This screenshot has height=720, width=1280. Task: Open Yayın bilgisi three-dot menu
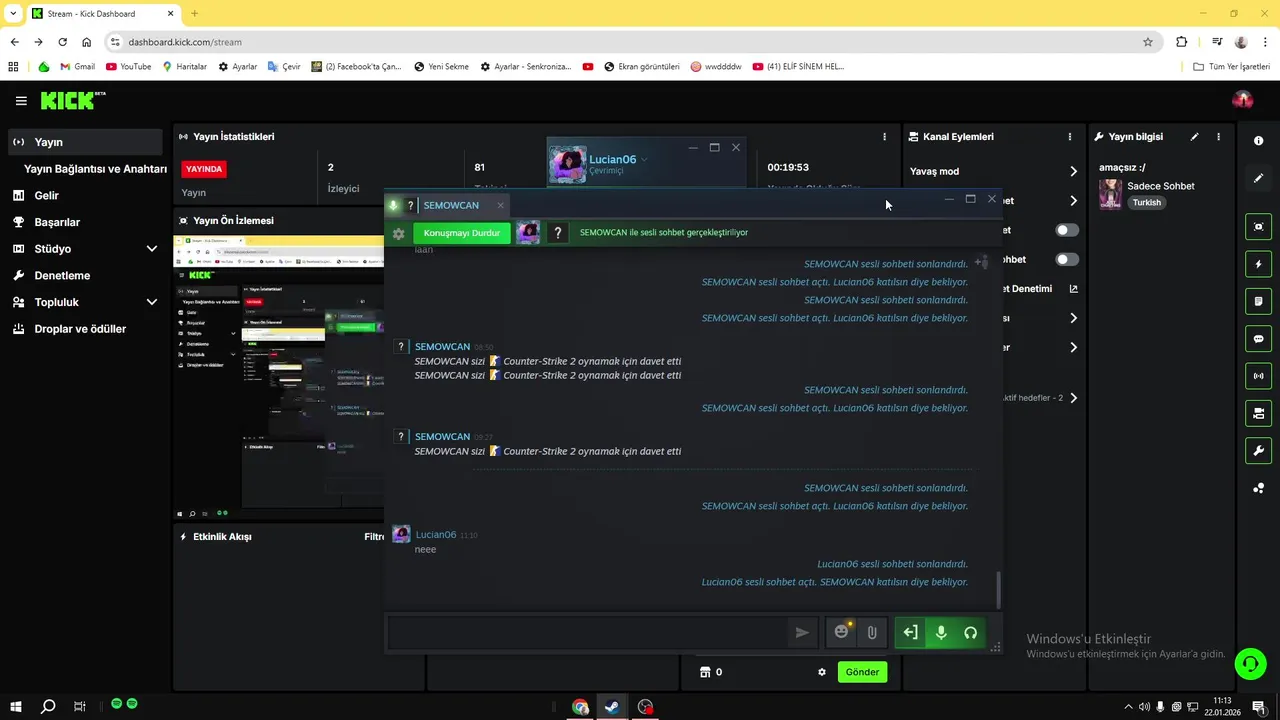tap(1218, 137)
